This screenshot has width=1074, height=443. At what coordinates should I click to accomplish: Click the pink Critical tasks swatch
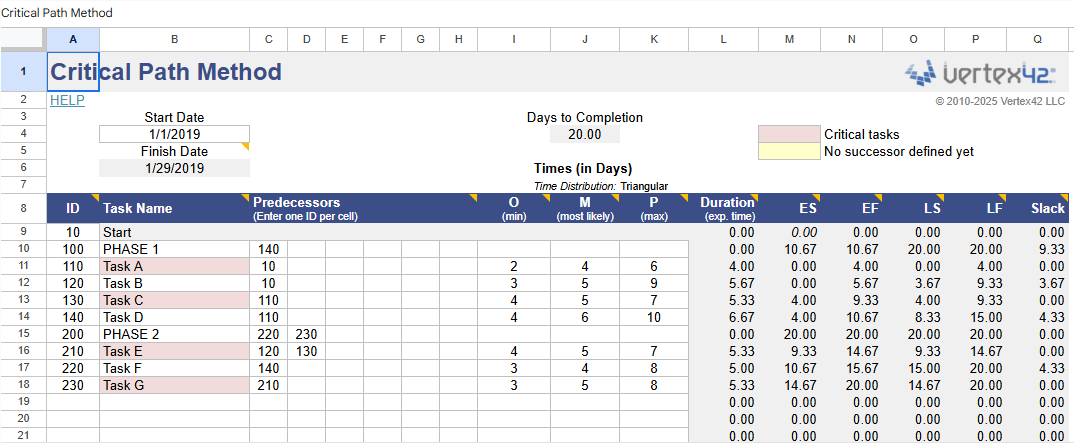click(788, 134)
